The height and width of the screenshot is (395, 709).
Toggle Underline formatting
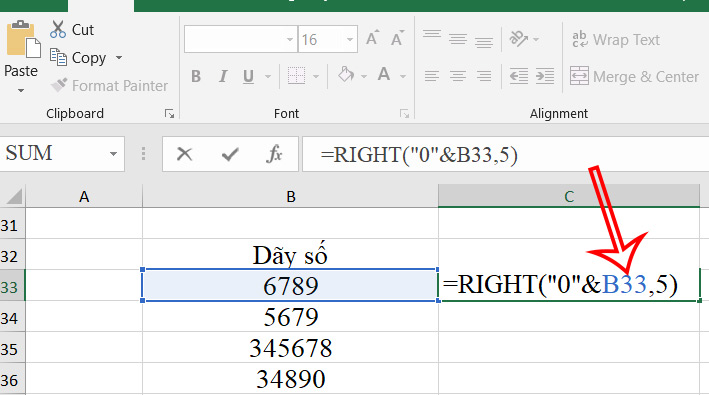point(248,76)
